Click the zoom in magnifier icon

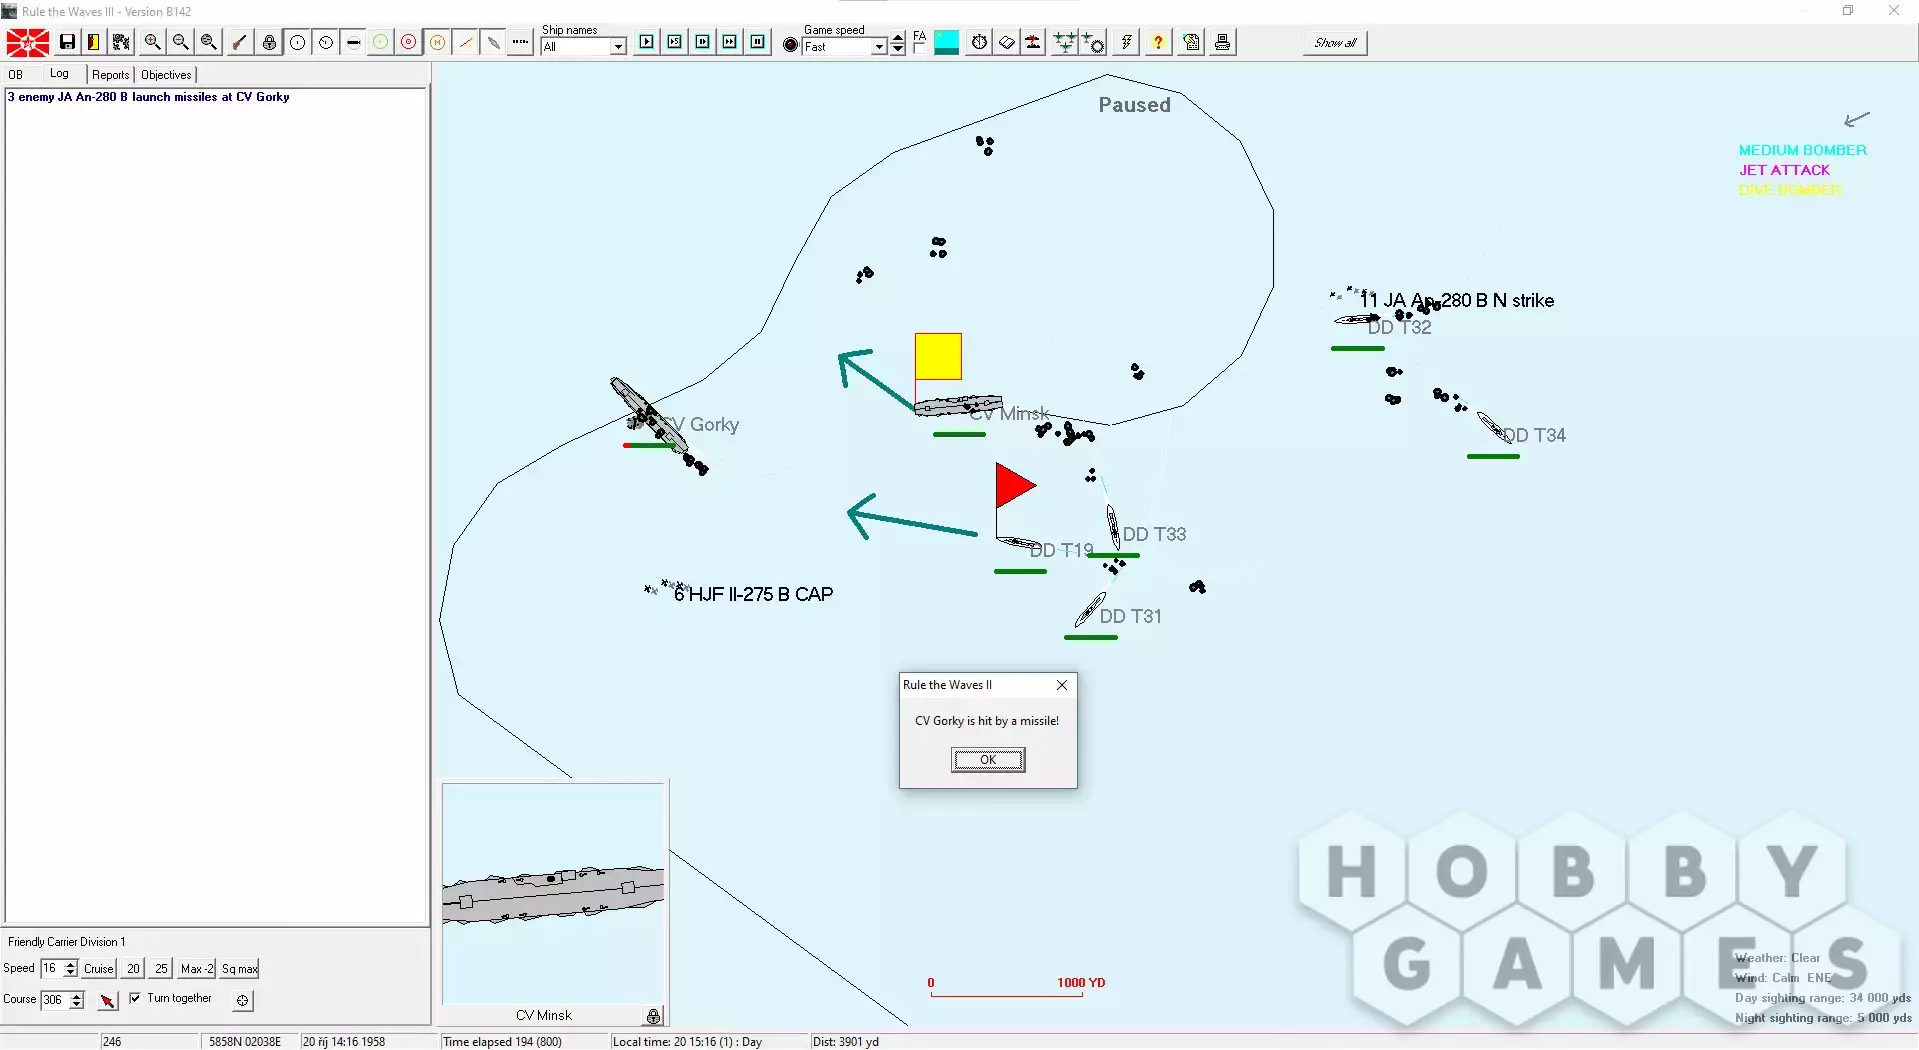[152, 42]
